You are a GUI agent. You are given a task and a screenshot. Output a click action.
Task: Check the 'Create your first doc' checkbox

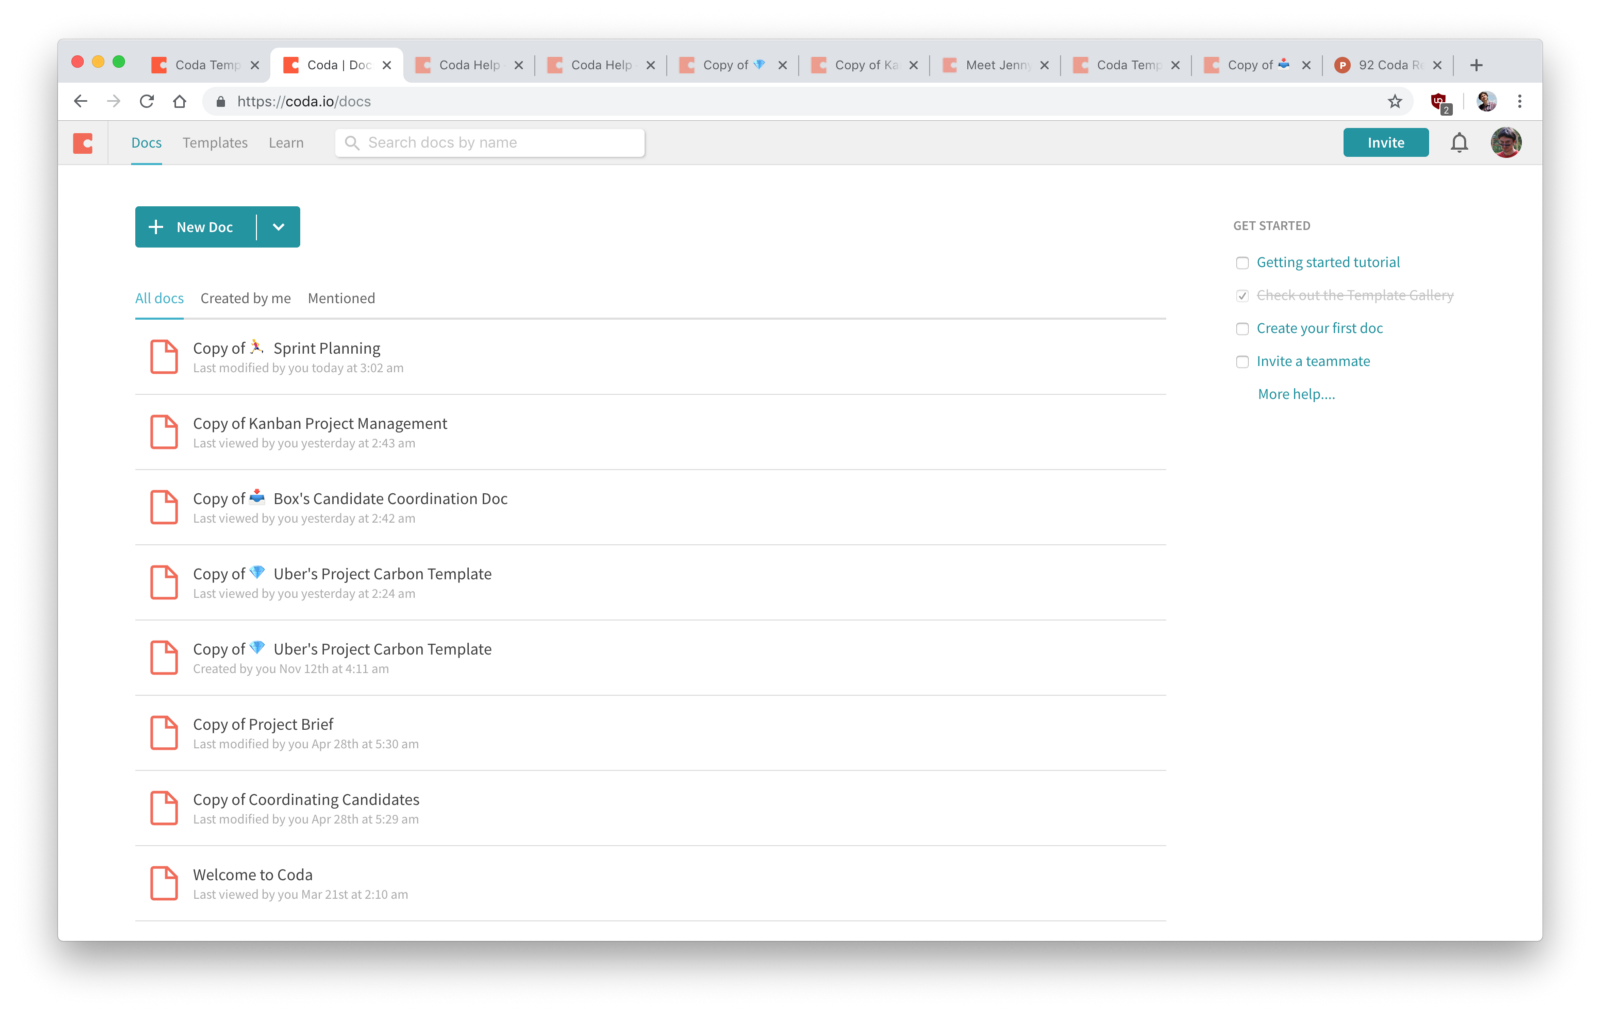pos(1242,329)
